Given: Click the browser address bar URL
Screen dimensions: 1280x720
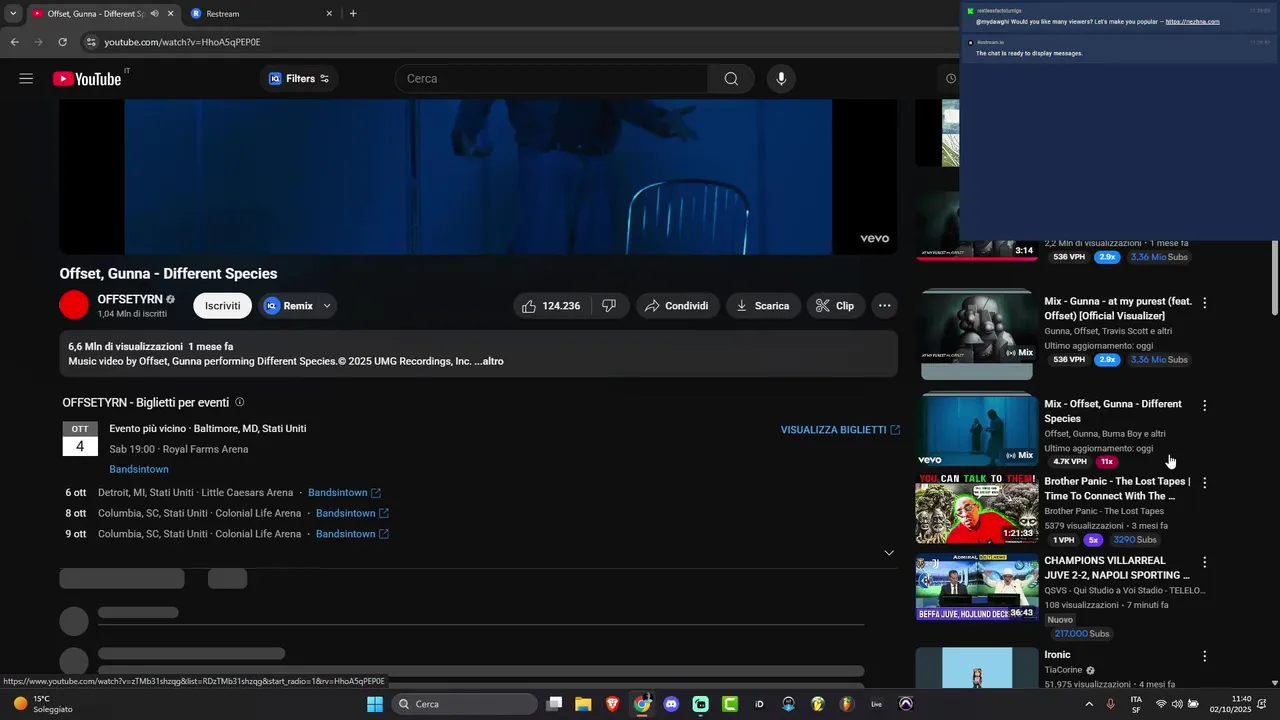Looking at the screenshot, I should [182, 42].
